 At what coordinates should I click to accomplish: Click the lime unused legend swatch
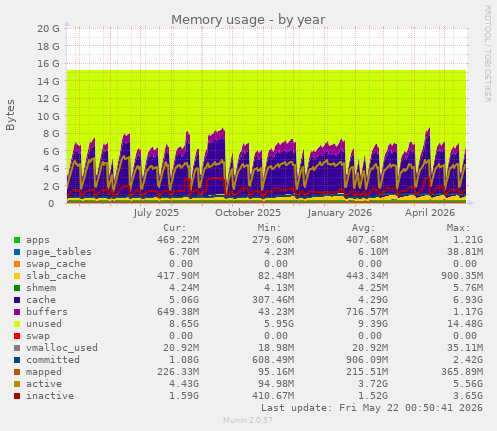coord(17,324)
